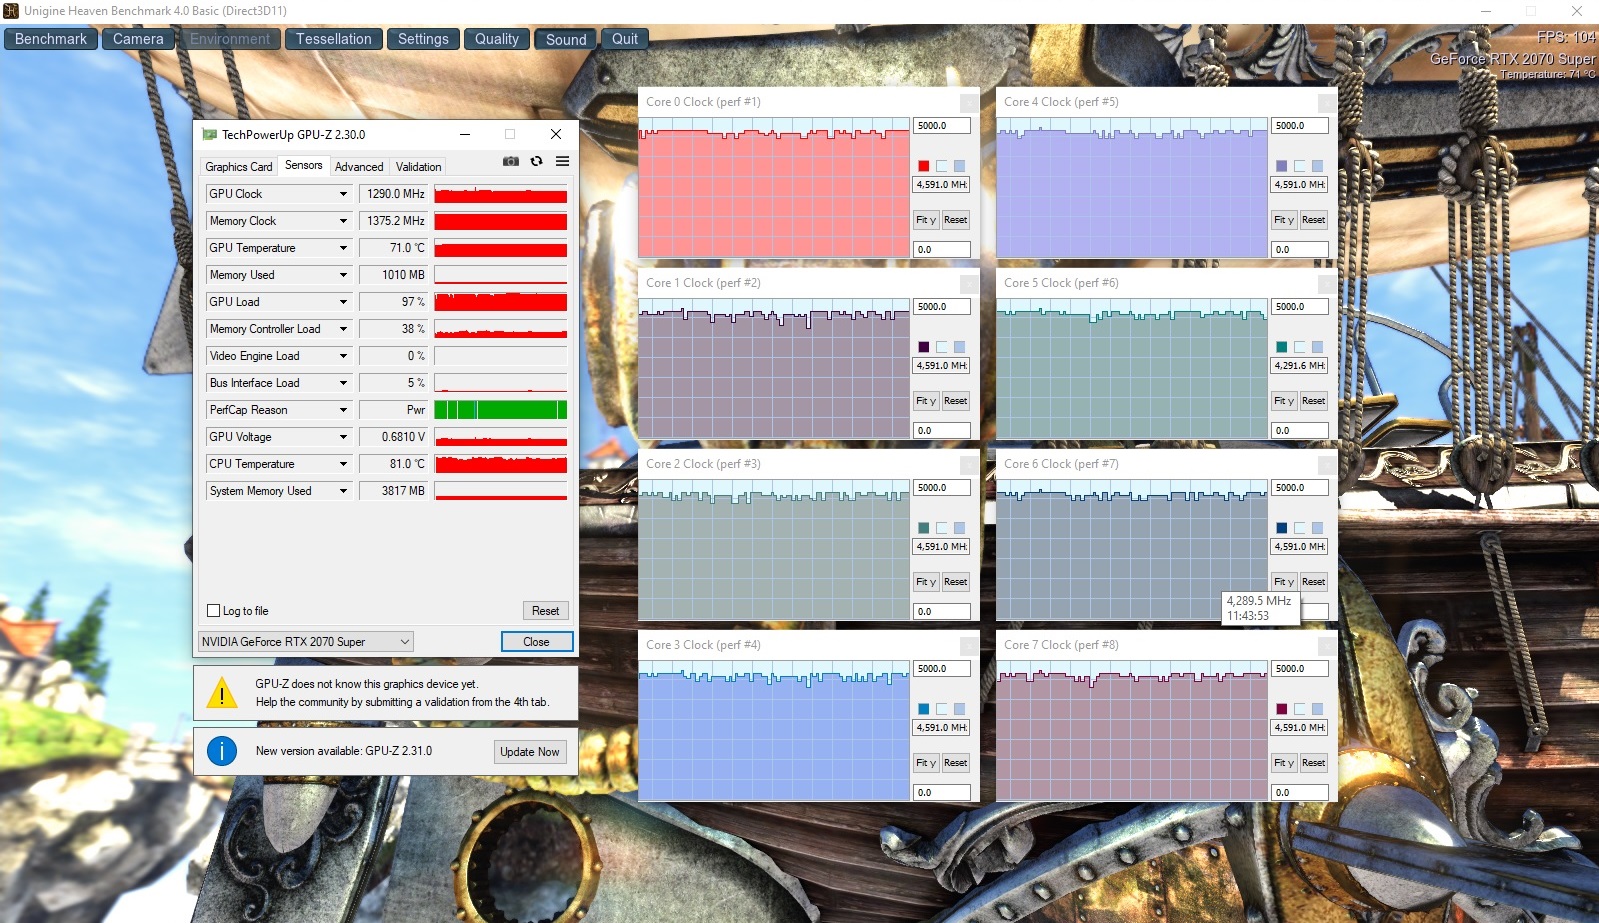Expand the CPU Temperature sensor dropdown
Image resolution: width=1599 pixels, height=923 pixels.
click(343, 464)
